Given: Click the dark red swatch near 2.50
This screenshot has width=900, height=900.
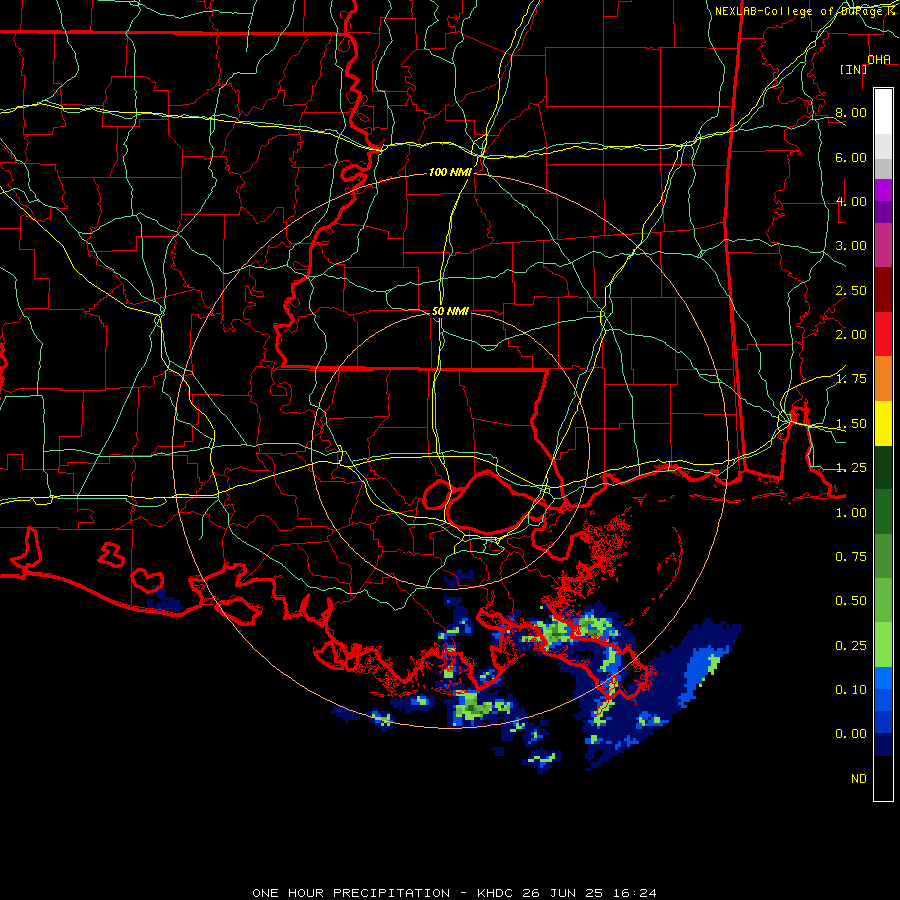Looking at the screenshot, I should pos(883,290).
